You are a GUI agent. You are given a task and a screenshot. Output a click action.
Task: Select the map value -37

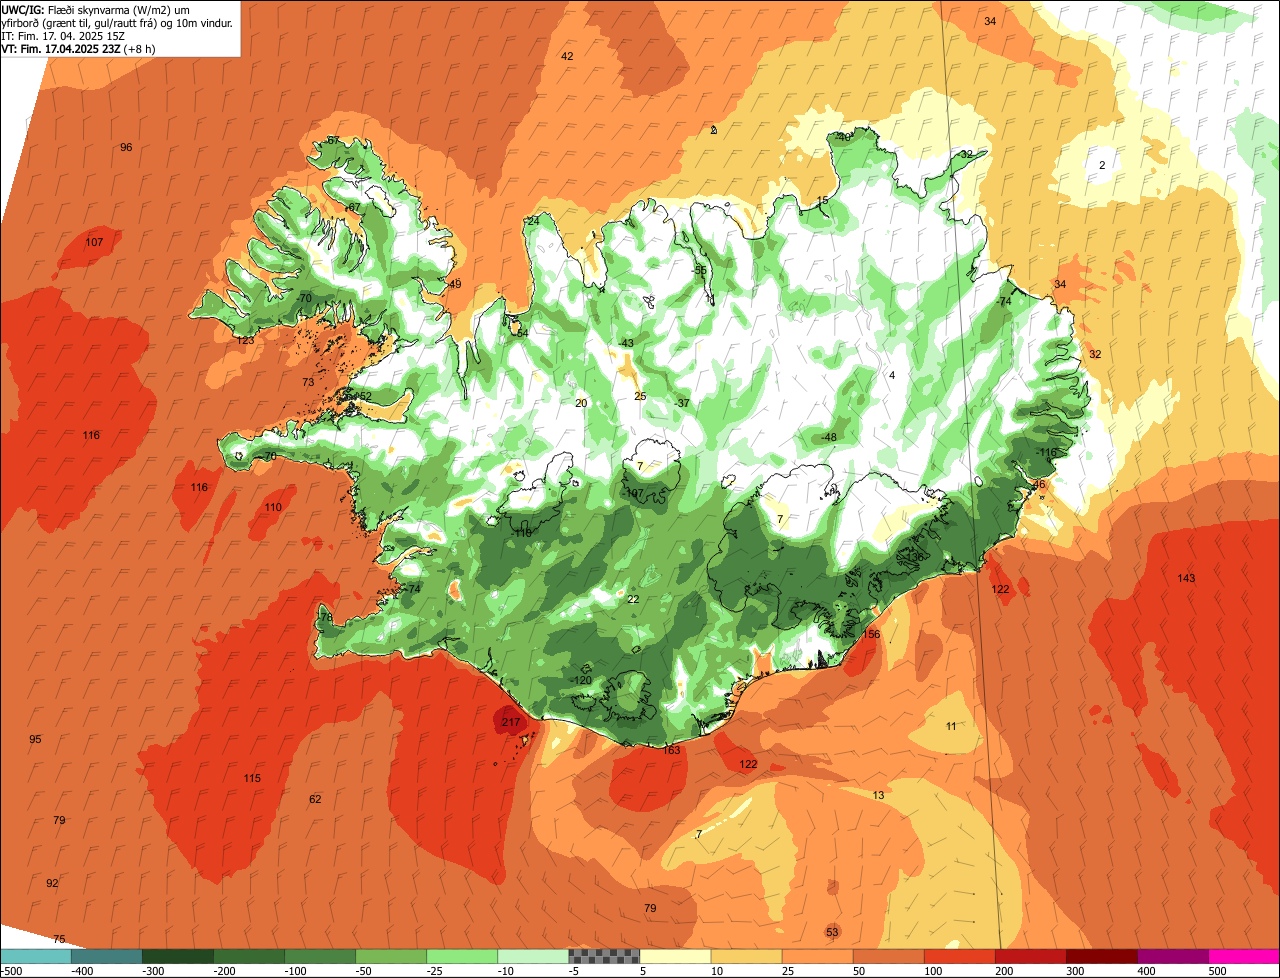683,403
